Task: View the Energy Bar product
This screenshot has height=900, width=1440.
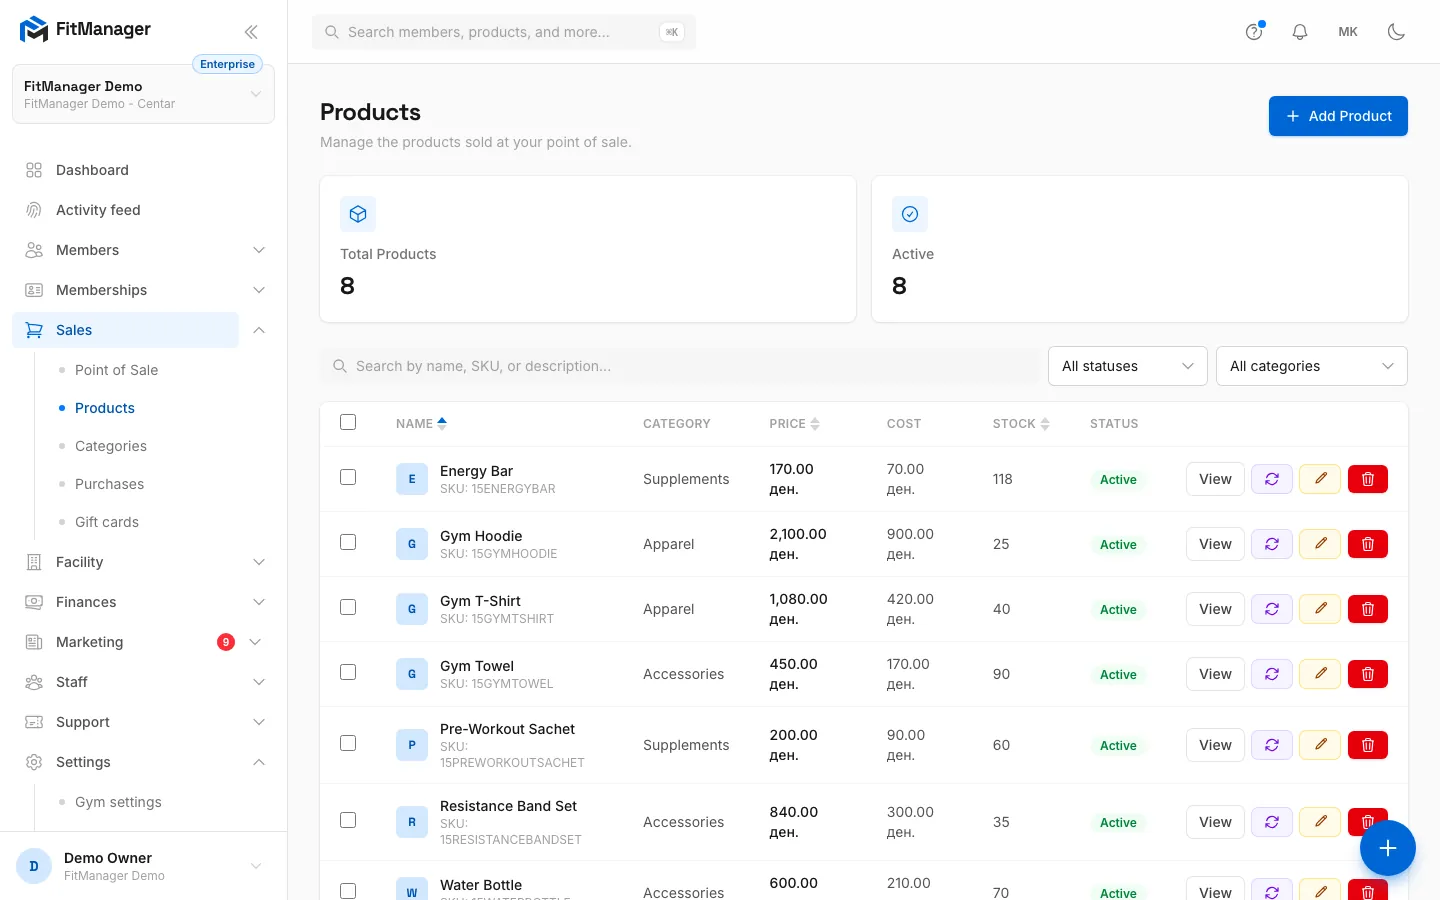Action: click(x=1215, y=479)
